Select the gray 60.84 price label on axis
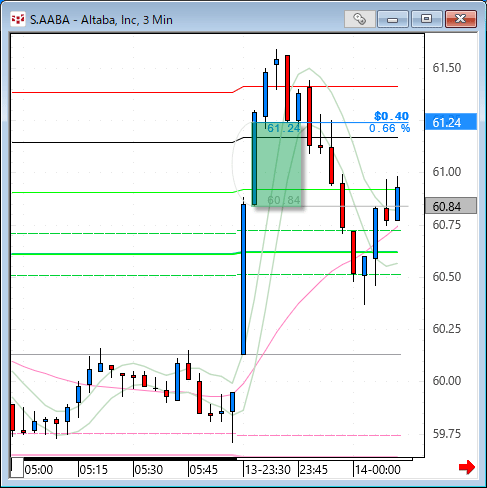Viewport: 487px width, 488px height. (x=451, y=206)
